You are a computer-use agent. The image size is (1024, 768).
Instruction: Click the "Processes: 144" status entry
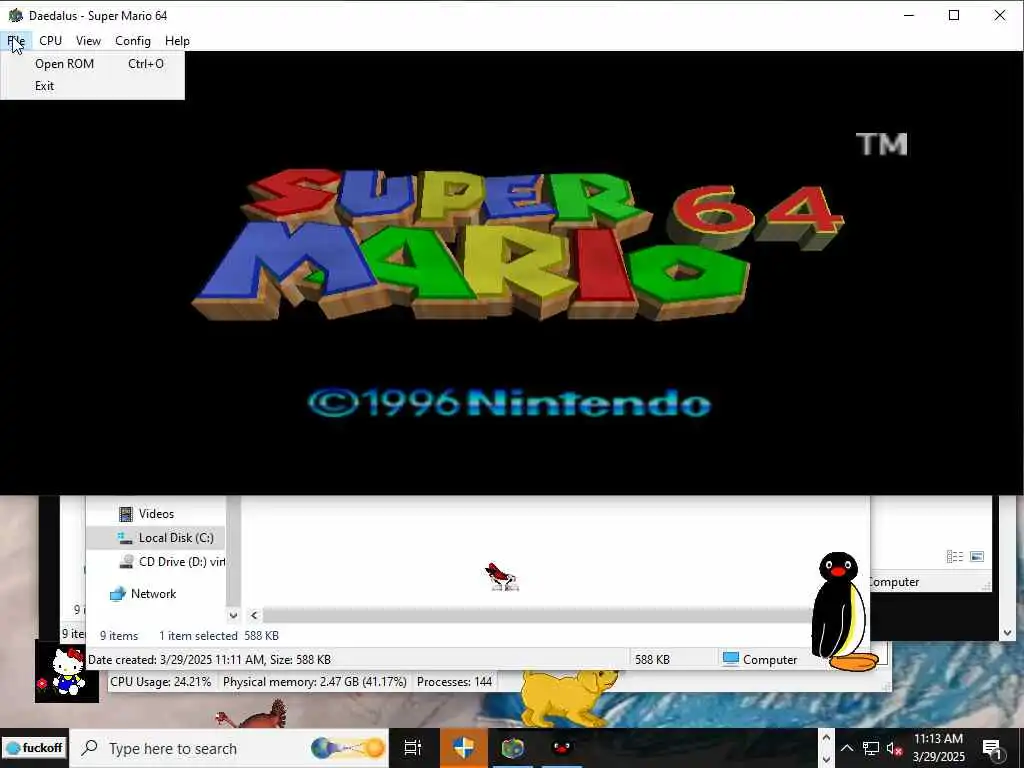455,682
